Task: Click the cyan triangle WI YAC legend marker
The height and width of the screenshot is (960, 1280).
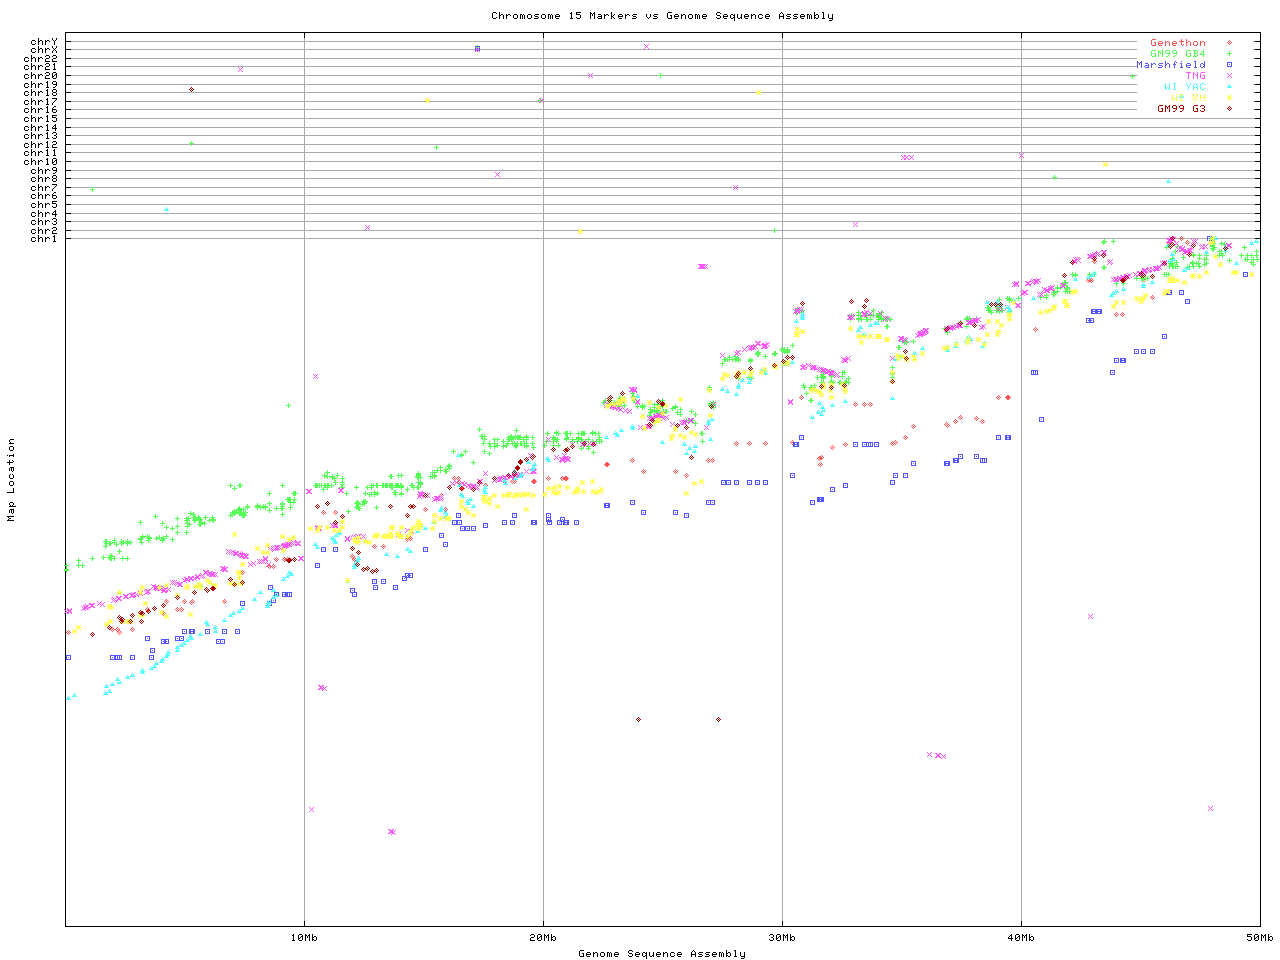Action: click(x=1229, y=87)
